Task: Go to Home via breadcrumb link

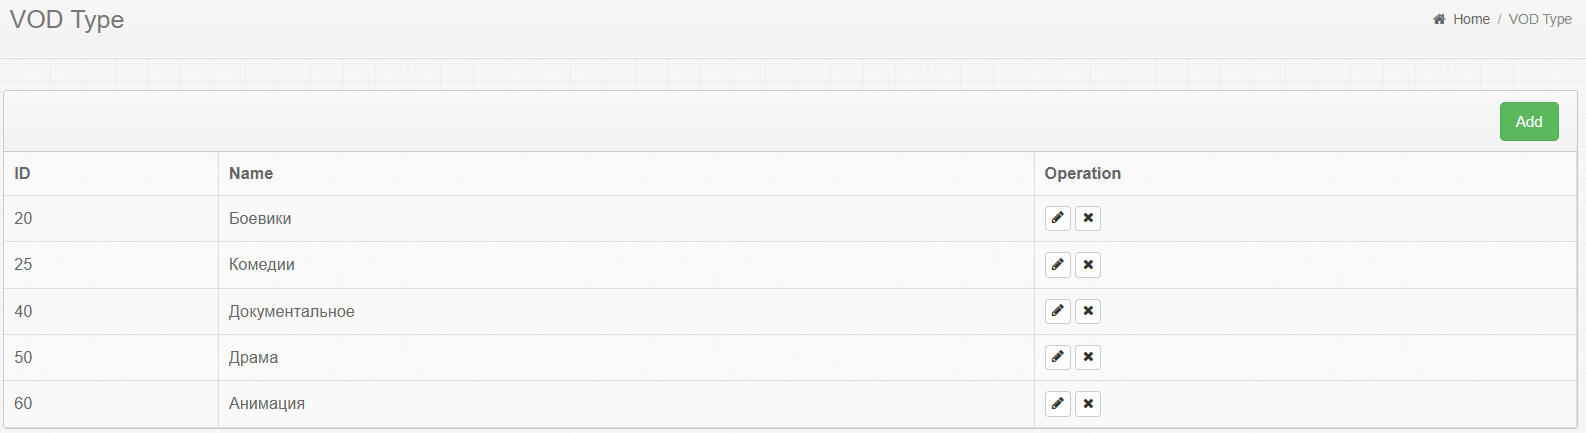Action: click(x=1471, y=19)
